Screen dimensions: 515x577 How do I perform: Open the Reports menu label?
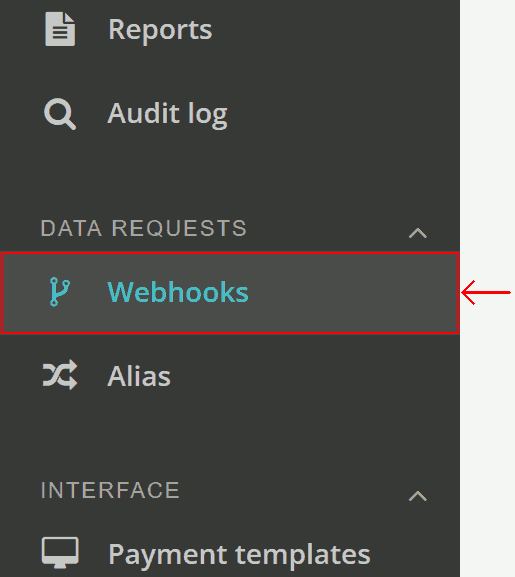pos(160,30)
